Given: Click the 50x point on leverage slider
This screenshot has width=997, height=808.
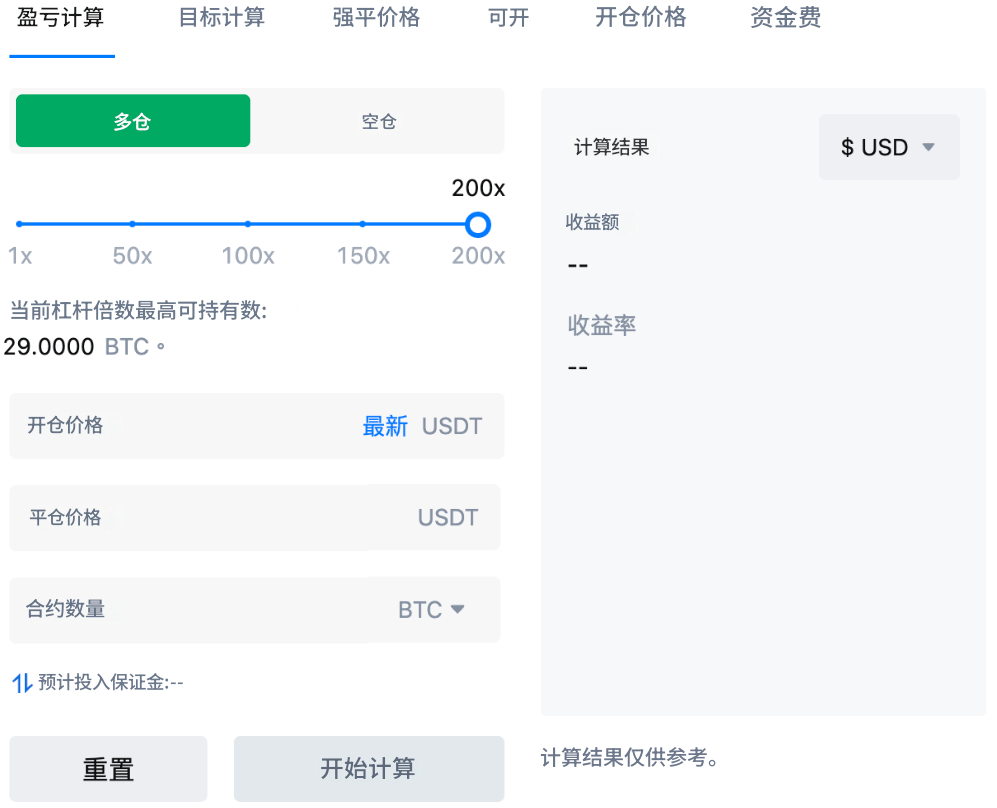Looking at the screenshot, I should pos(133,224).
